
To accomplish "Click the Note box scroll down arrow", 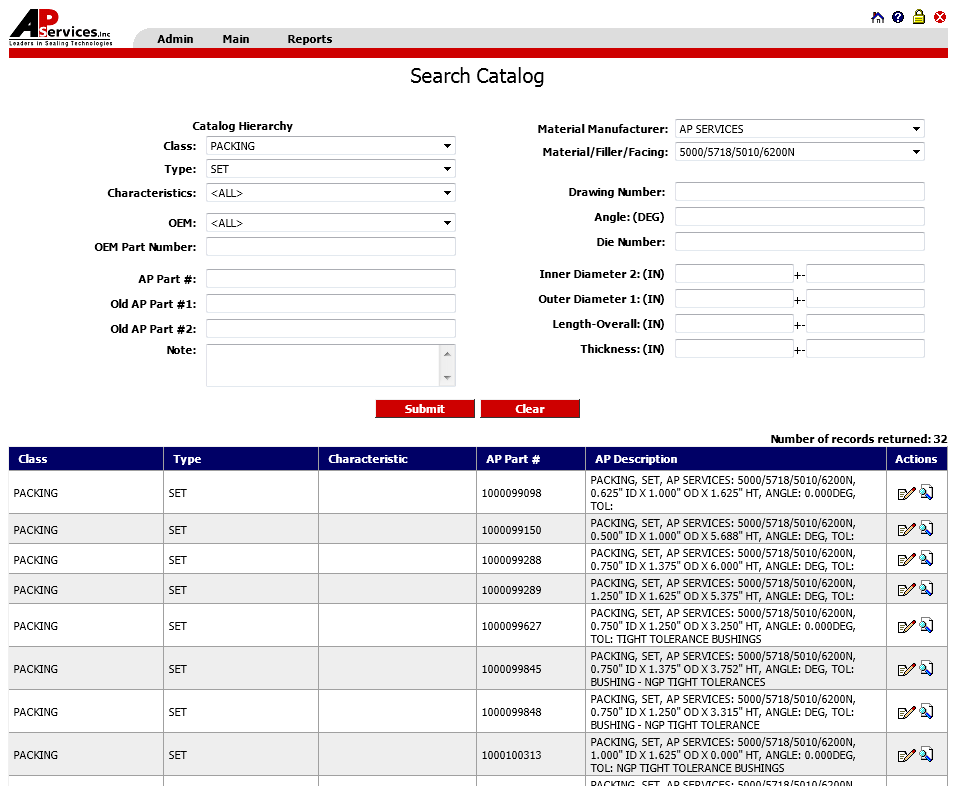I will point(447,378).
